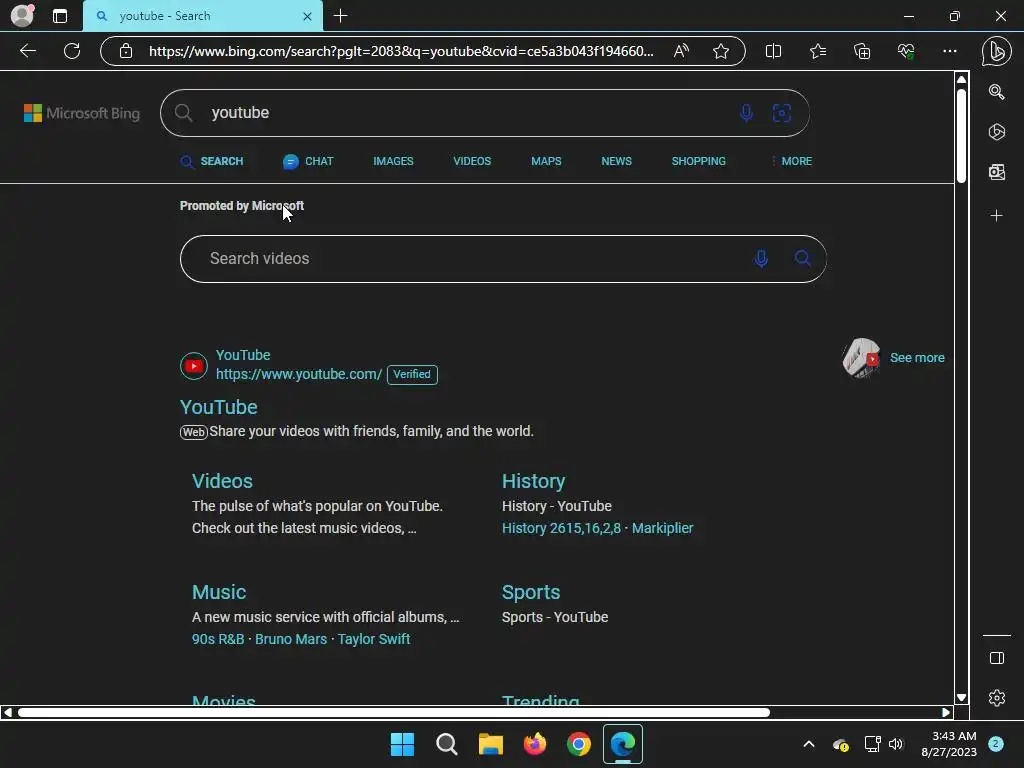Viewport: 1024px width, 768px height.
Task: Click the vertical page scrollbar thumb
Action: (961, 135)
